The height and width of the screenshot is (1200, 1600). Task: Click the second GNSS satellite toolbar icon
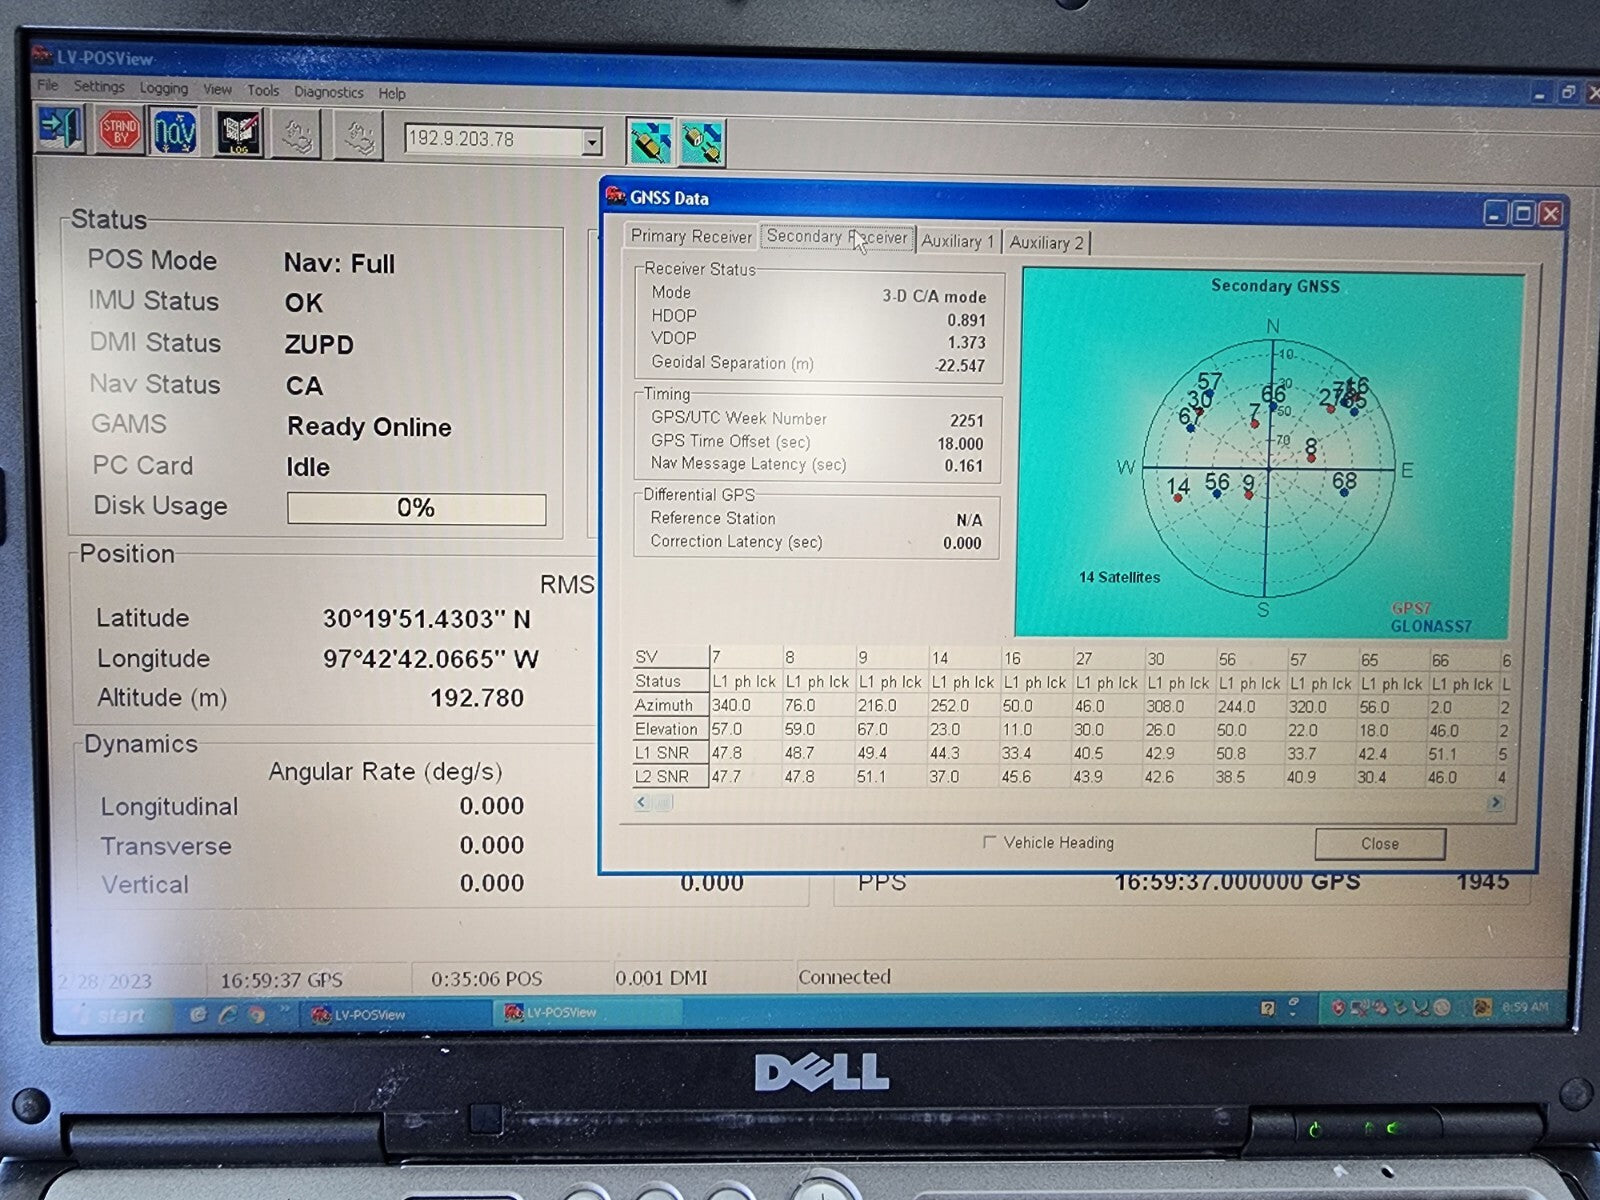pyautogui.click(x=702, y=143)
